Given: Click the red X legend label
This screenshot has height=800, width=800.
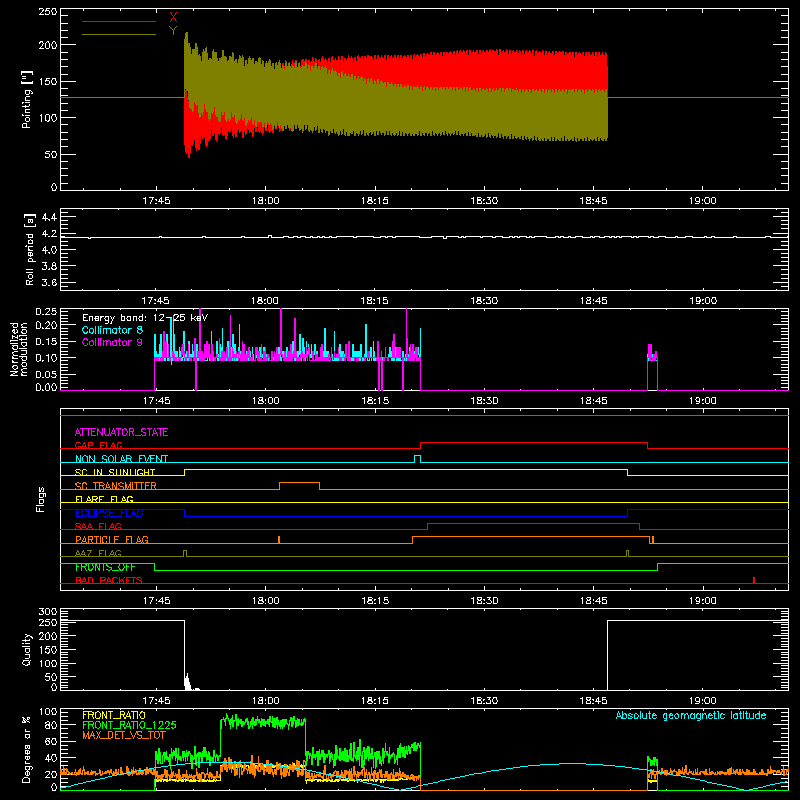Looking at the screenshot, I should tap(173, 18).
